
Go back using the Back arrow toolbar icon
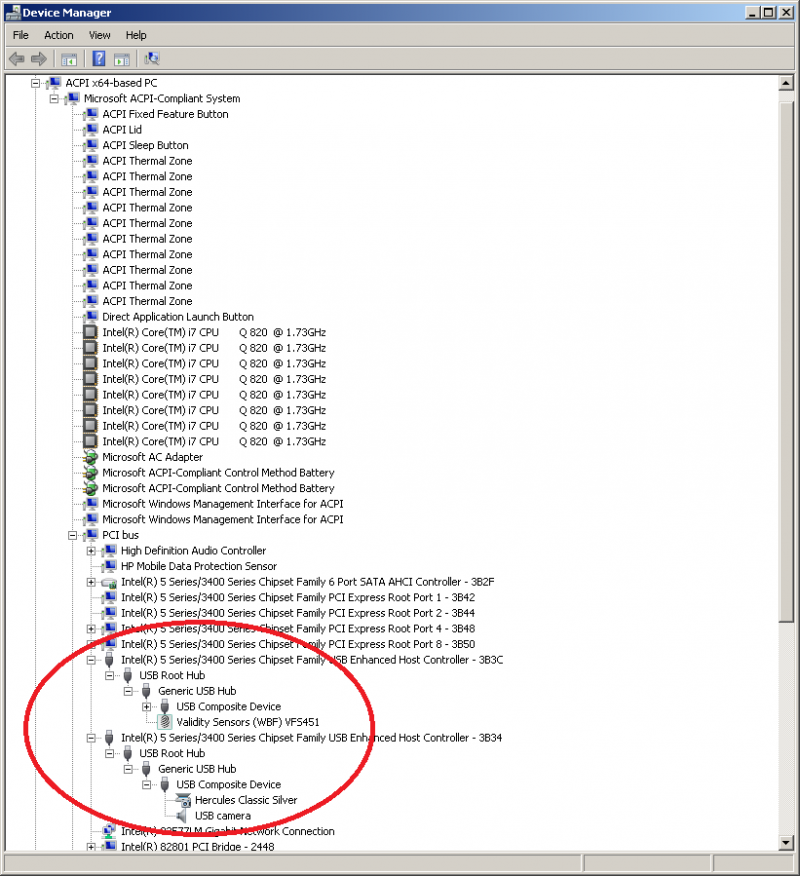click(x=17, y=59)
